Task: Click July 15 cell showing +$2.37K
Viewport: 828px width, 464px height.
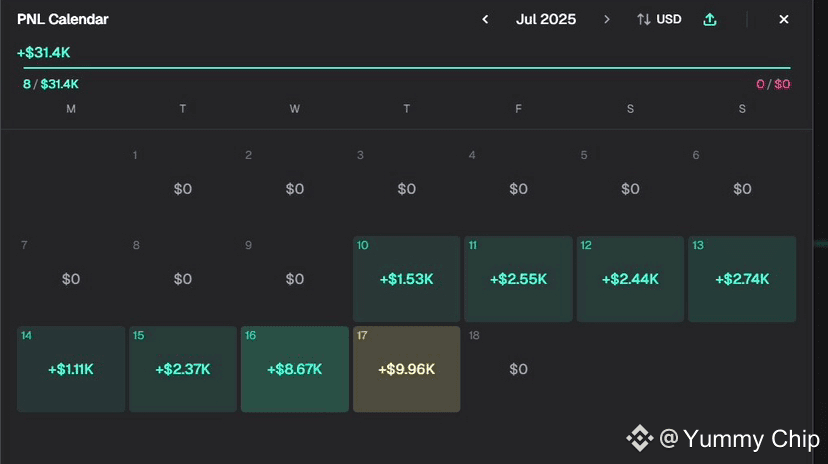Action: coord(183,369)
